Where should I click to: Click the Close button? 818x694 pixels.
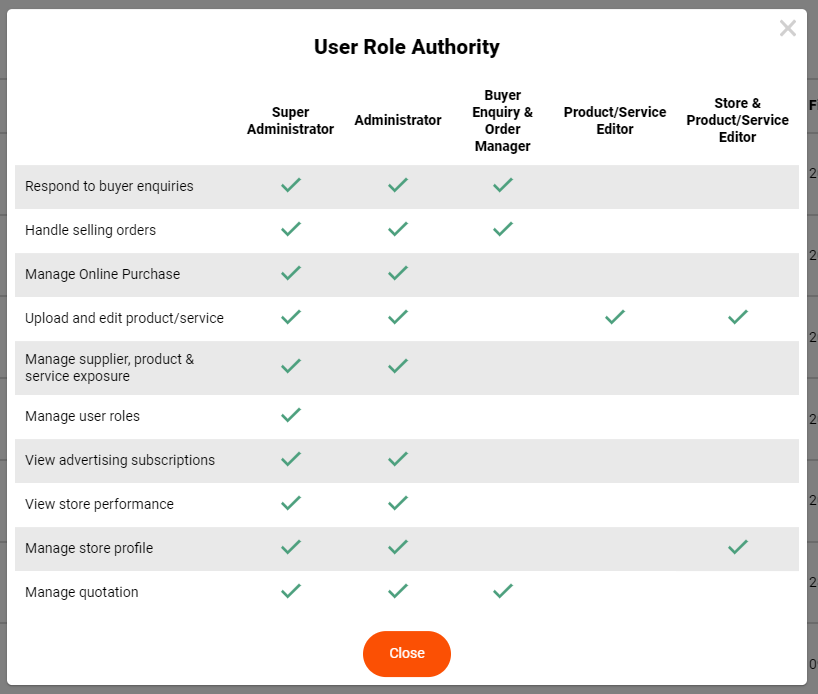406,653
